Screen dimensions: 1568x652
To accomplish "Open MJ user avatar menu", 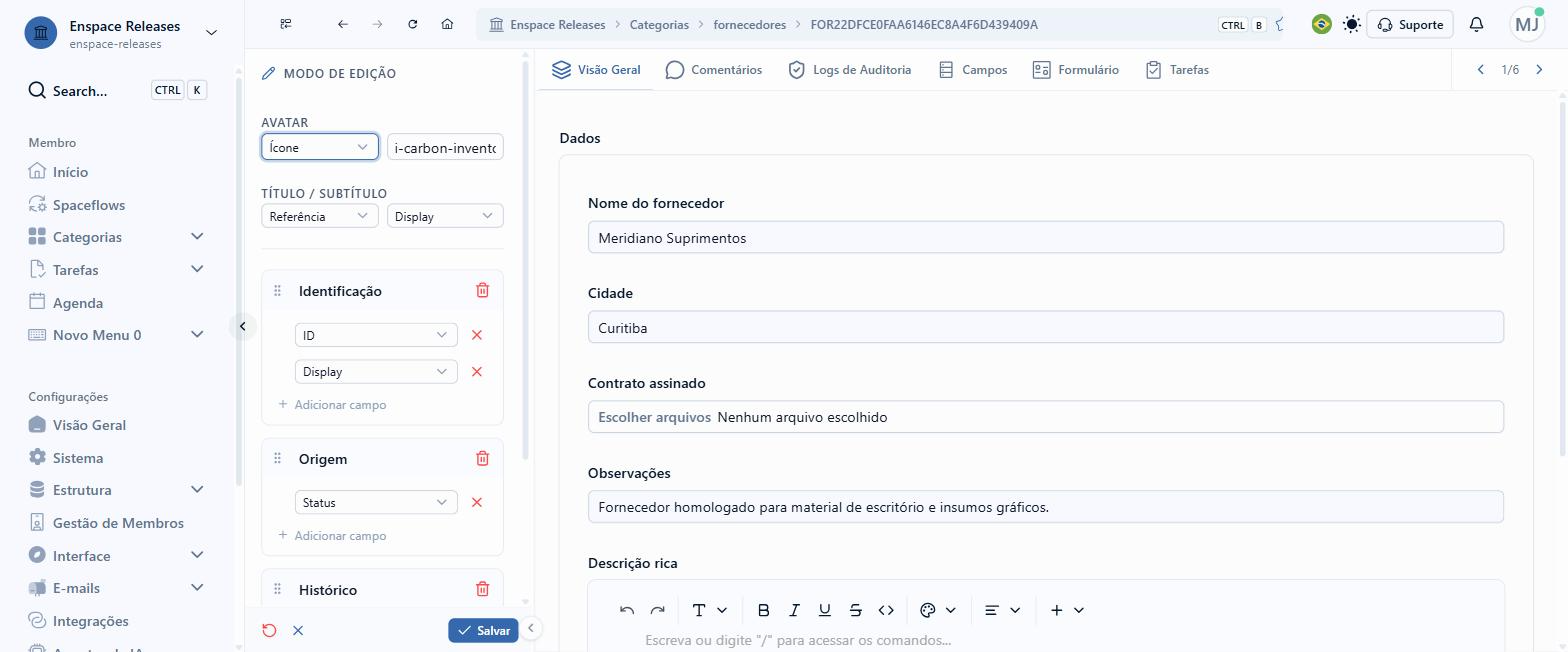I will [x=1527, y=24].
